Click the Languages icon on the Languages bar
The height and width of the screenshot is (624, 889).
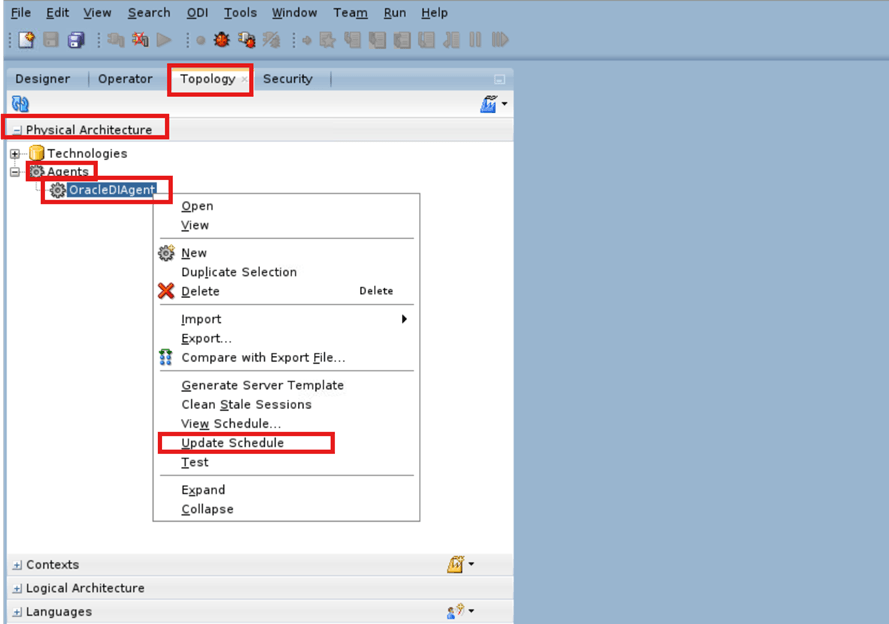(x=457, y=611)
